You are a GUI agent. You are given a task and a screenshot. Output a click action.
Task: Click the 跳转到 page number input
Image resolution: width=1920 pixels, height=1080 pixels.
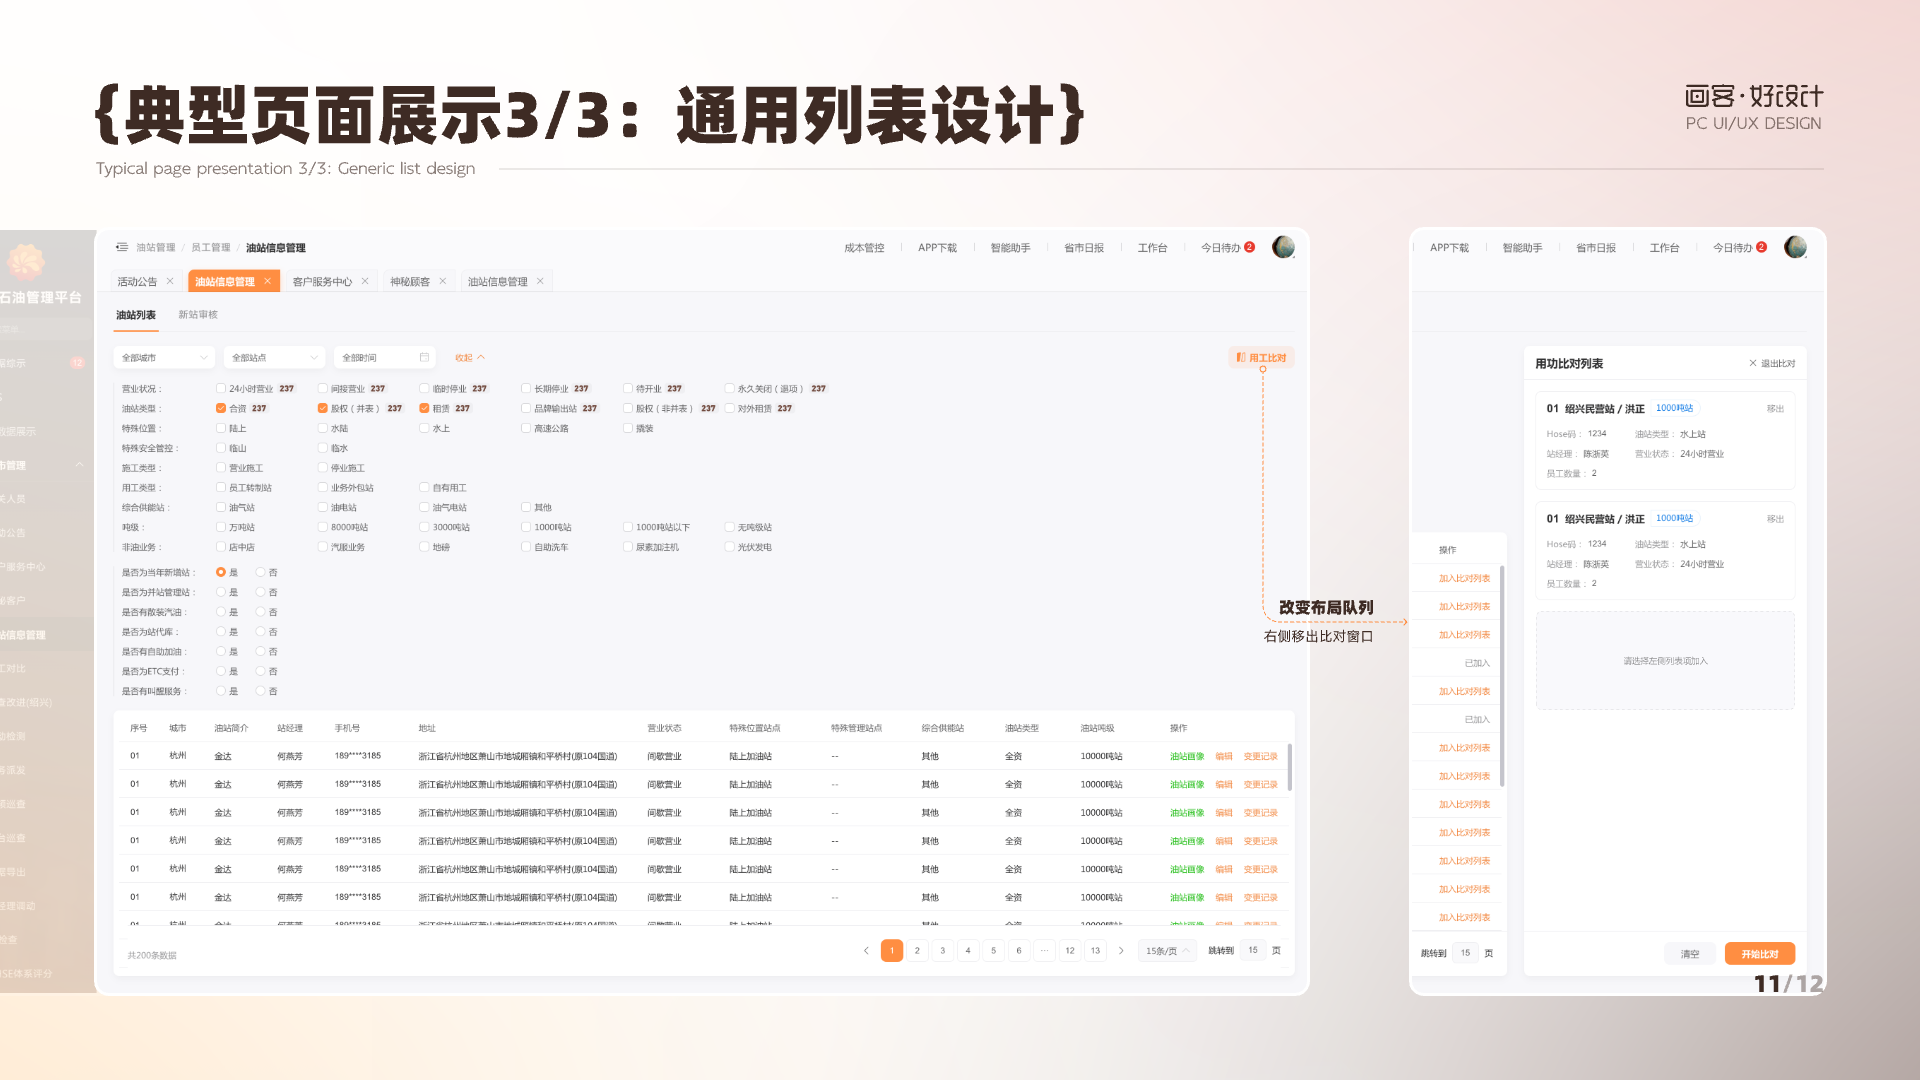click(x=1253, y=951)
